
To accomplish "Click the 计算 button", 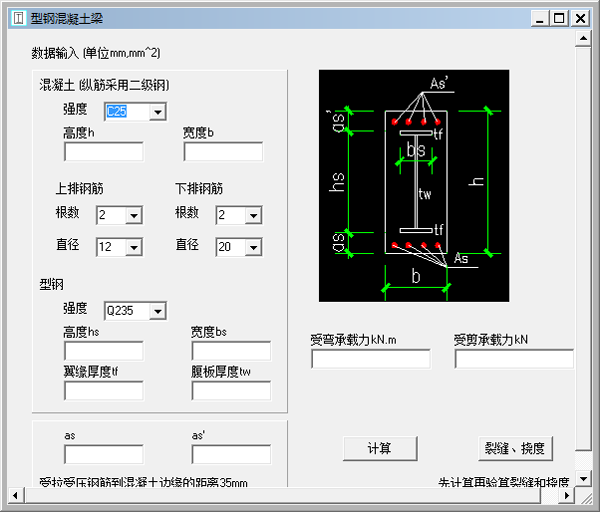I will click(380, 448).
